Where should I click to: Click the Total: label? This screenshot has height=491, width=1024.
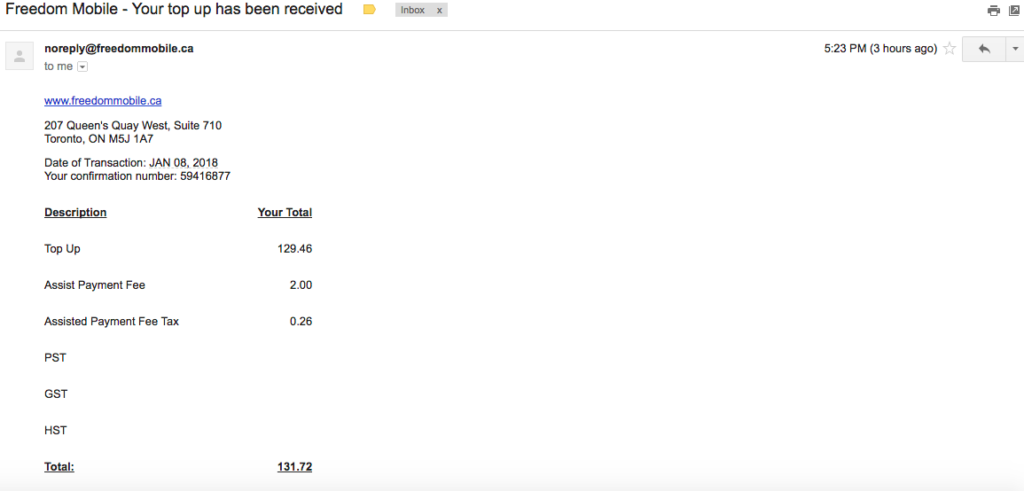point(59,467)
